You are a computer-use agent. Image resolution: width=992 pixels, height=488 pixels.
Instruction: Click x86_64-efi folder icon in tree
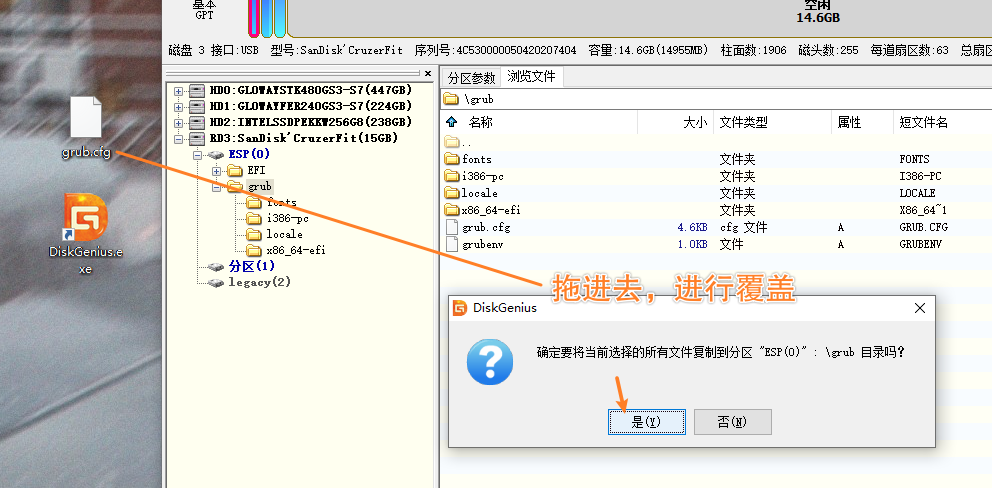[x=254, y=250]
